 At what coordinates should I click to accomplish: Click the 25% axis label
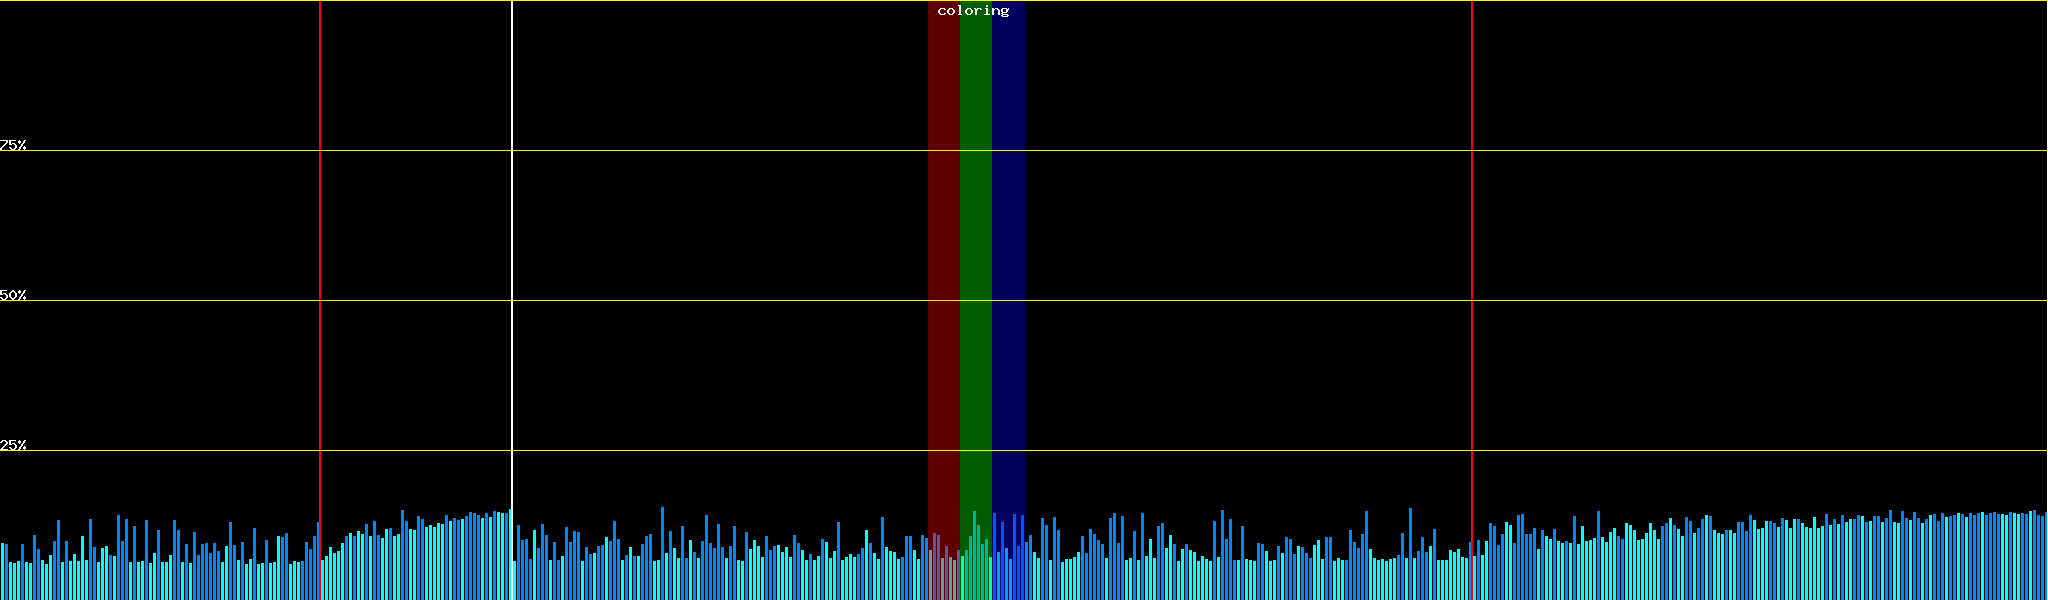(x=13, y=445)
